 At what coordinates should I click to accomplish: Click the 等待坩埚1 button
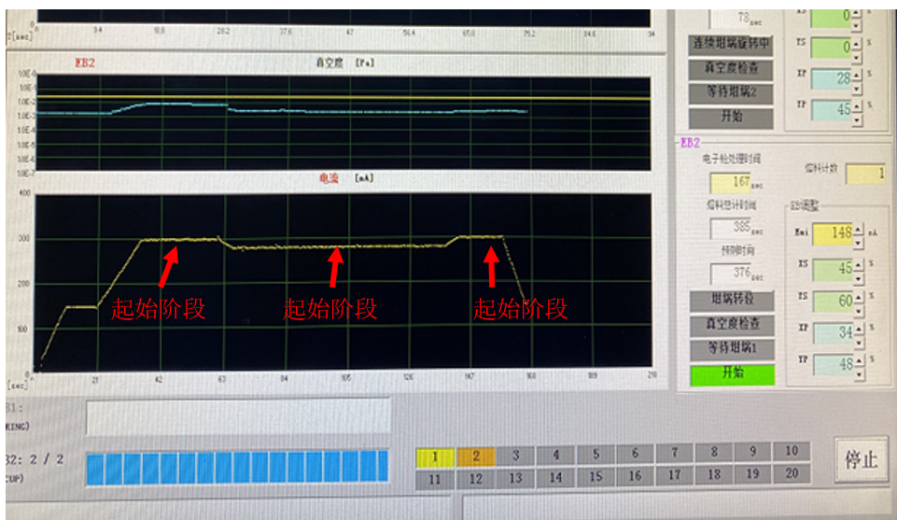click(731, 348)
